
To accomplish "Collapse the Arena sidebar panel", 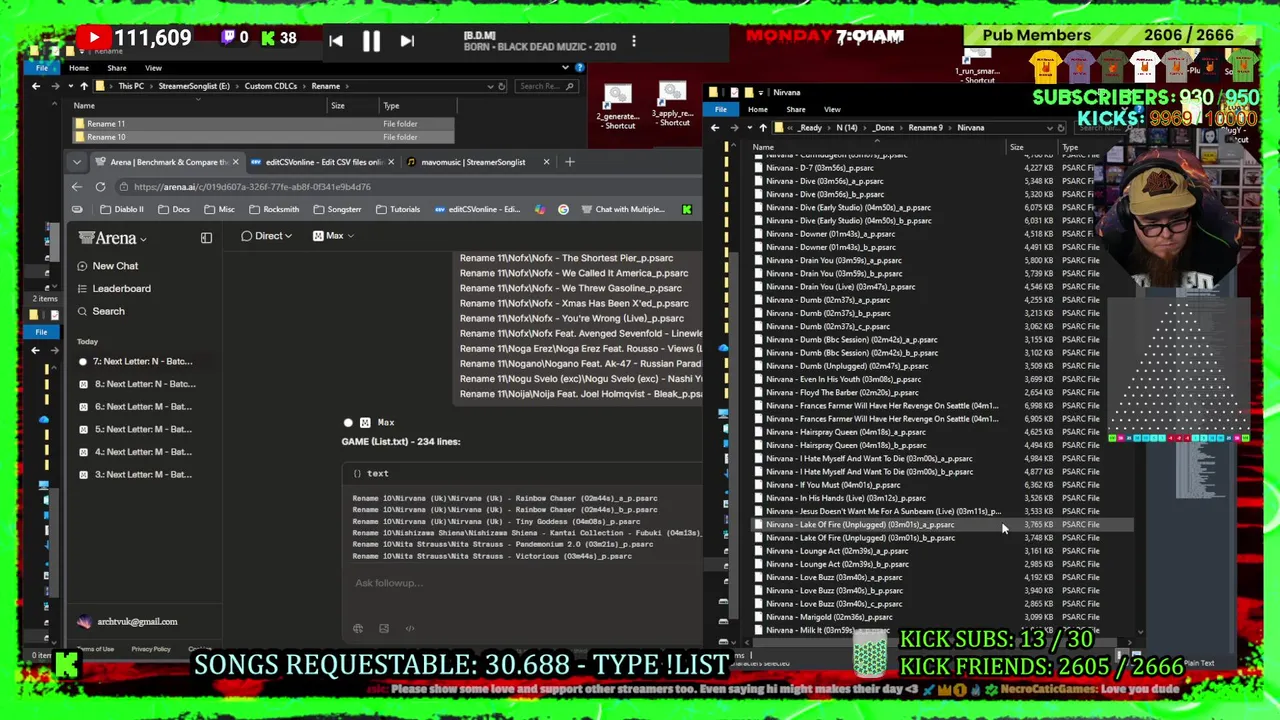I will coord(206,238).
